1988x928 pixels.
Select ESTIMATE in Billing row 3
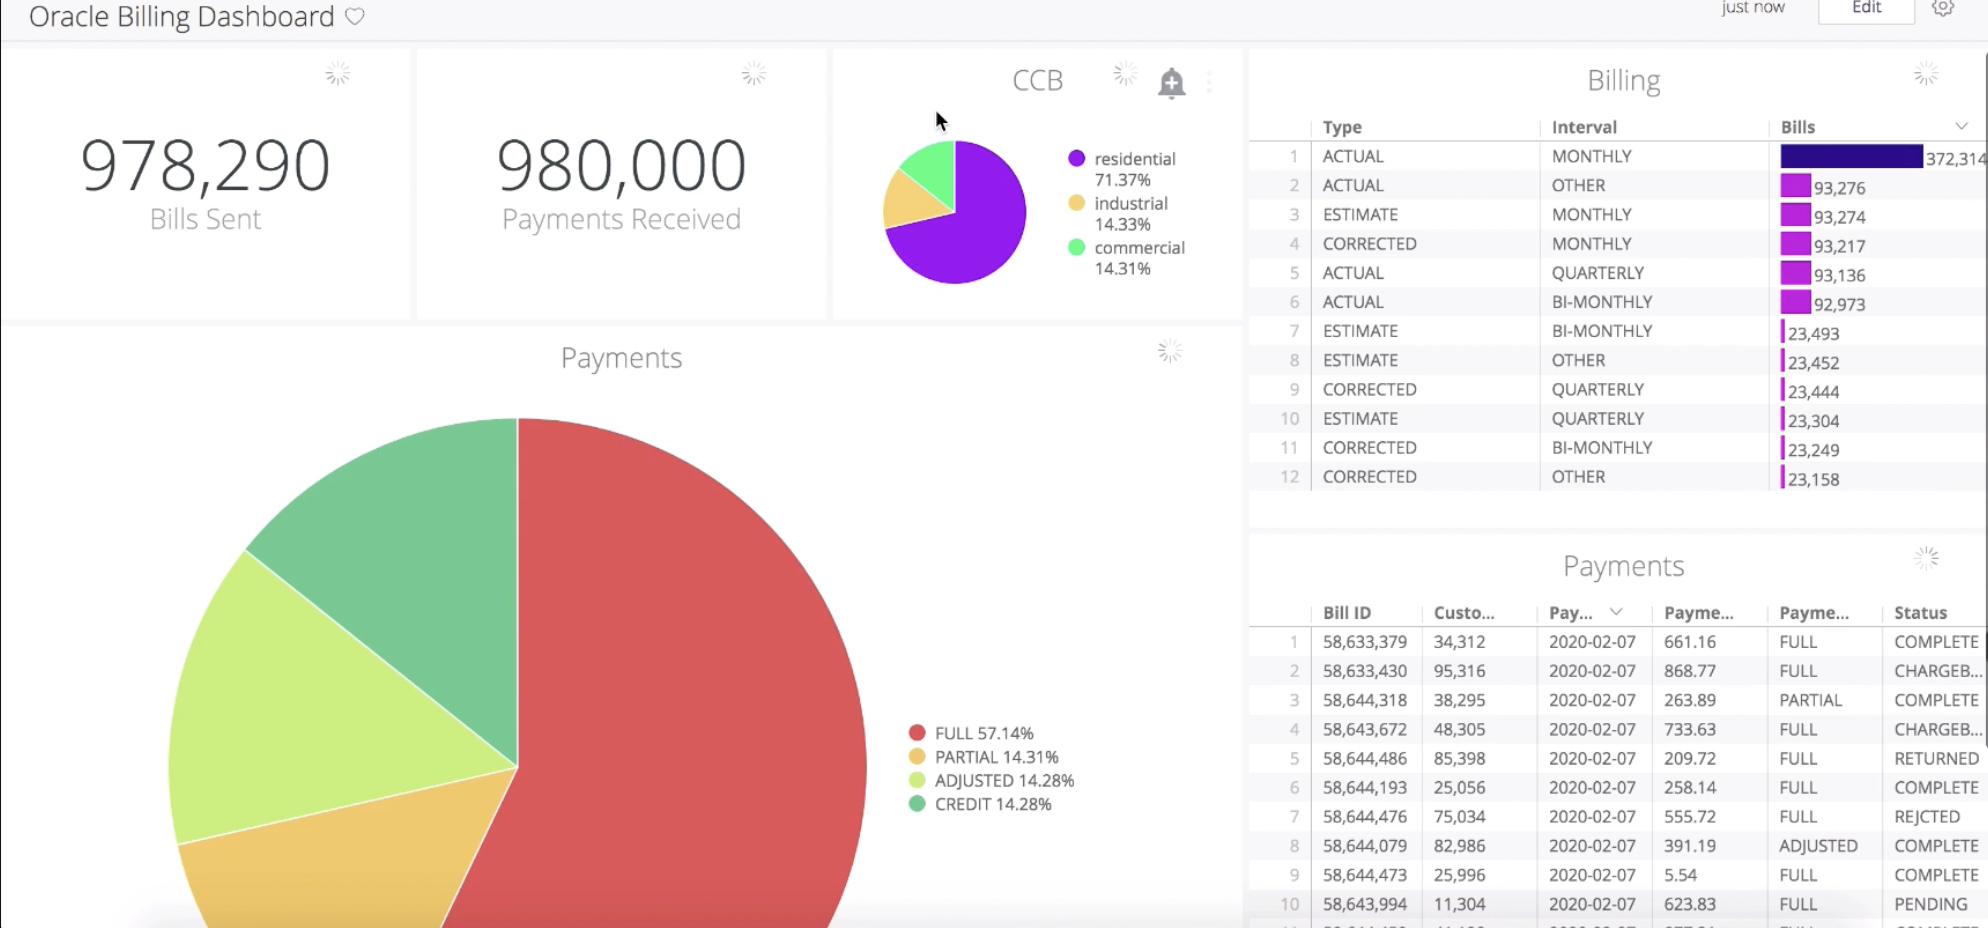point(1360,215)
